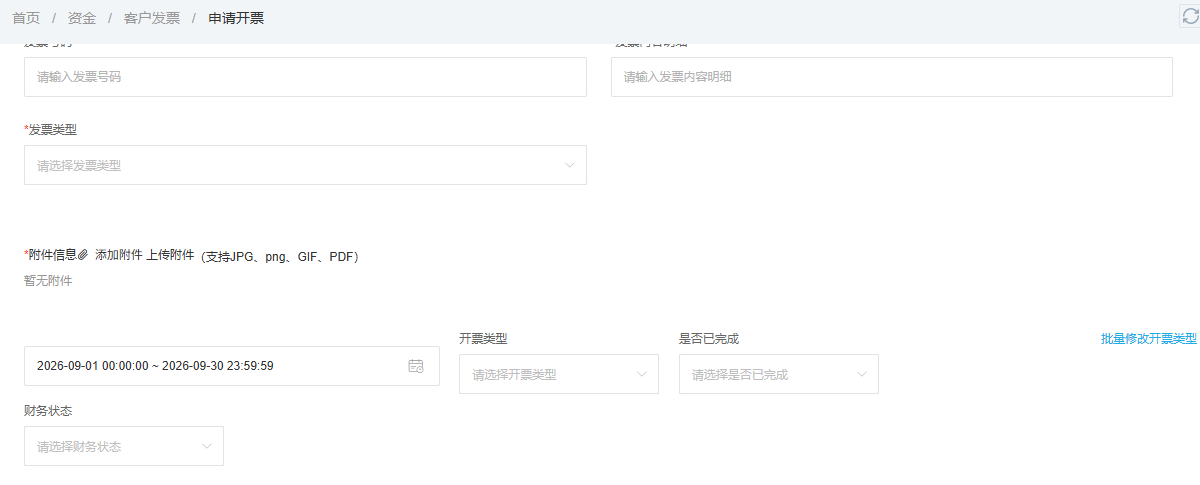
Task: Click the 财务状态 label
Action: [48, 411]
